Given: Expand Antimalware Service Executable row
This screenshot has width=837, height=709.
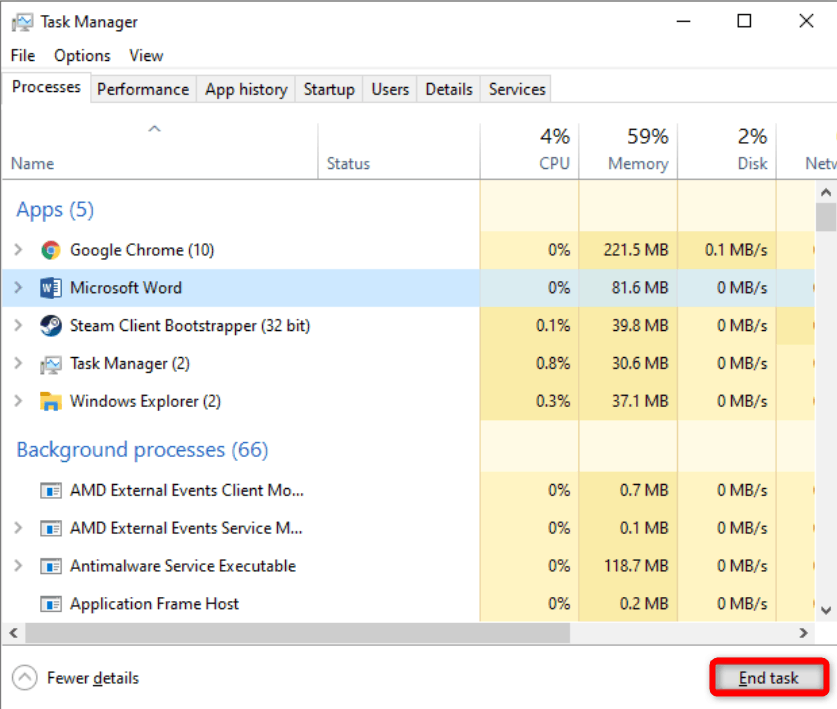Looking at the screenshot, I should pyautogui.click(x=18, y=565).
